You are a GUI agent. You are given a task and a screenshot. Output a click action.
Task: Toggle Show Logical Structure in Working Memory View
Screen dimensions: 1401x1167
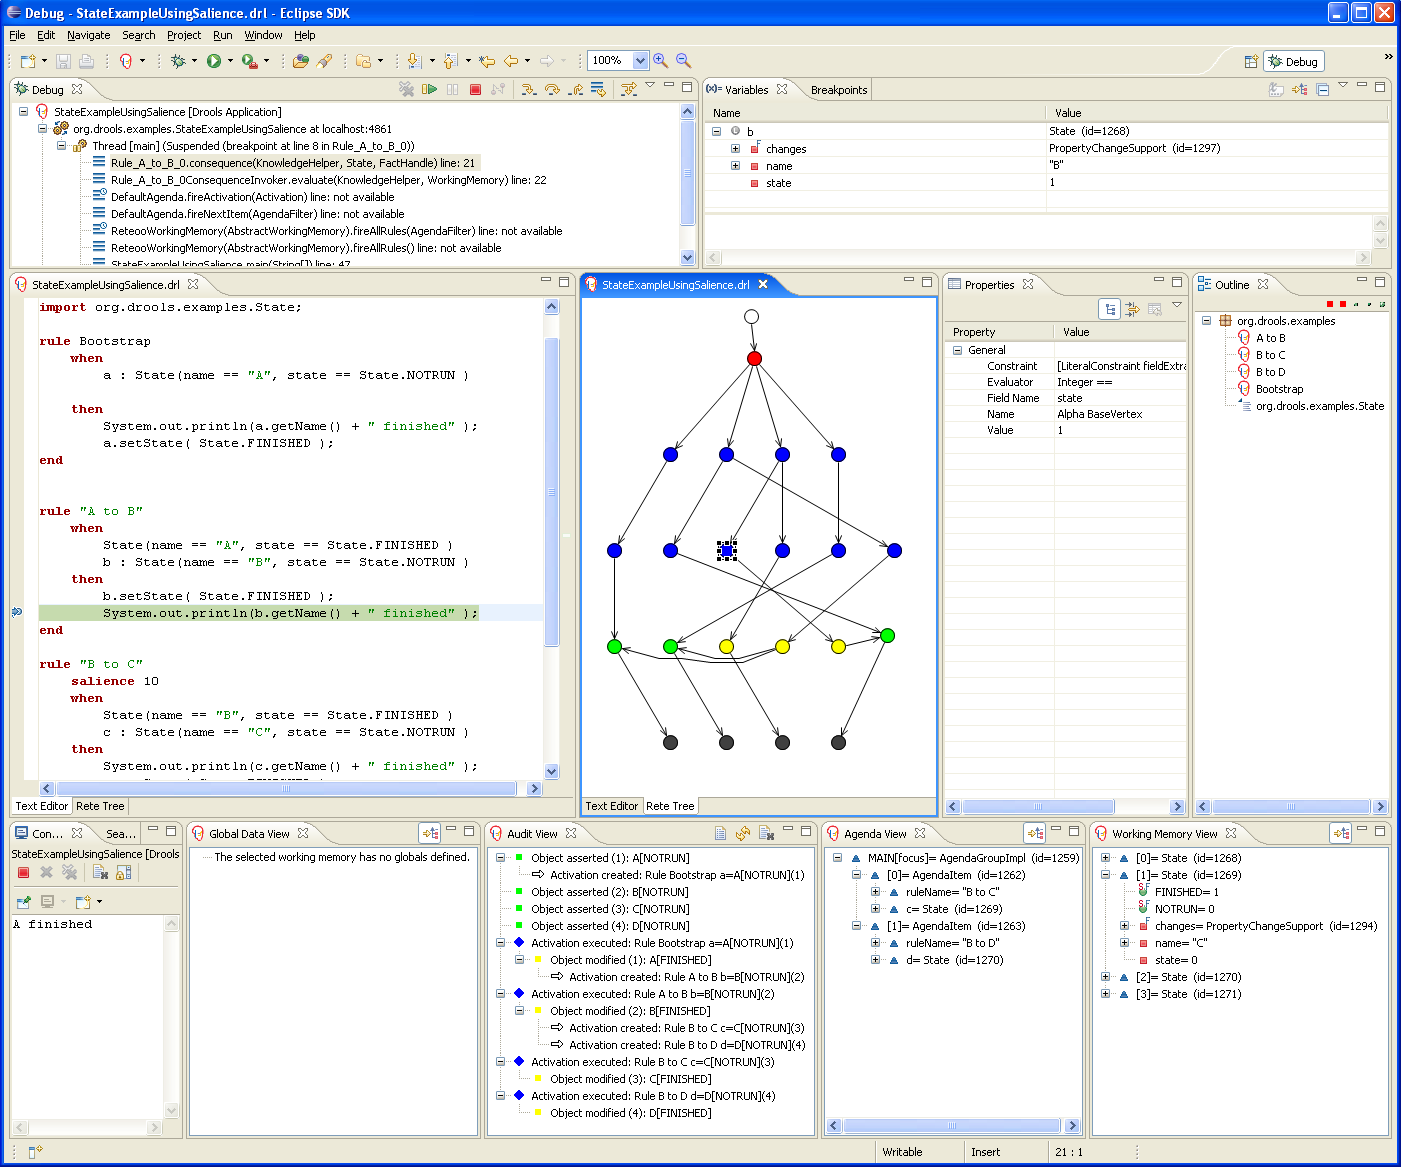pyautogui.click(x=1341, y=833)
